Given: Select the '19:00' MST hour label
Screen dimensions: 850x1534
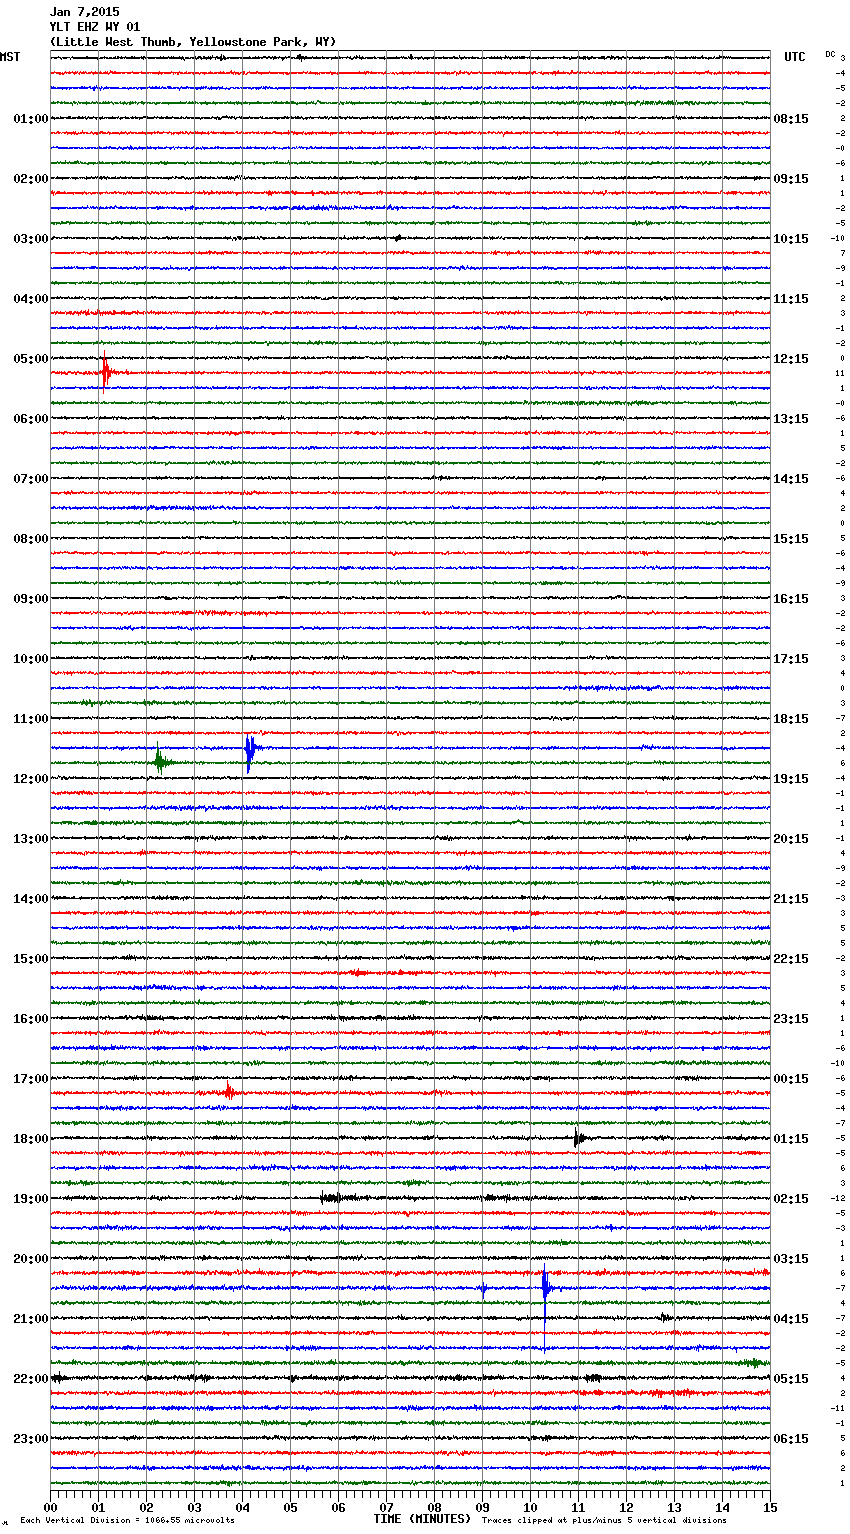Looking at the screenshot, I should tap(31, 1199).
